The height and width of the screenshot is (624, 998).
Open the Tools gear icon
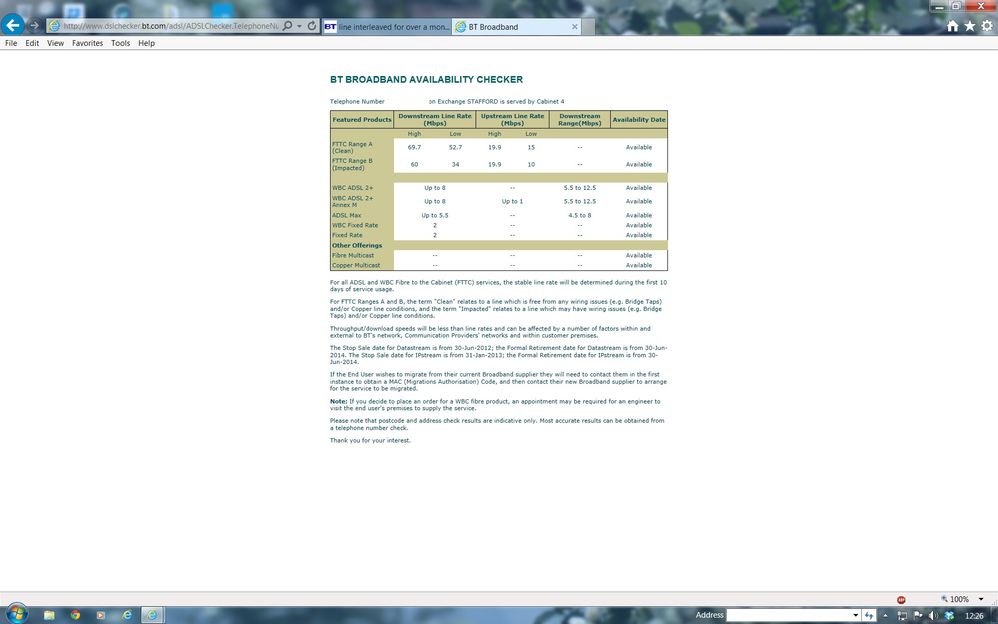(x=987, y=26)
